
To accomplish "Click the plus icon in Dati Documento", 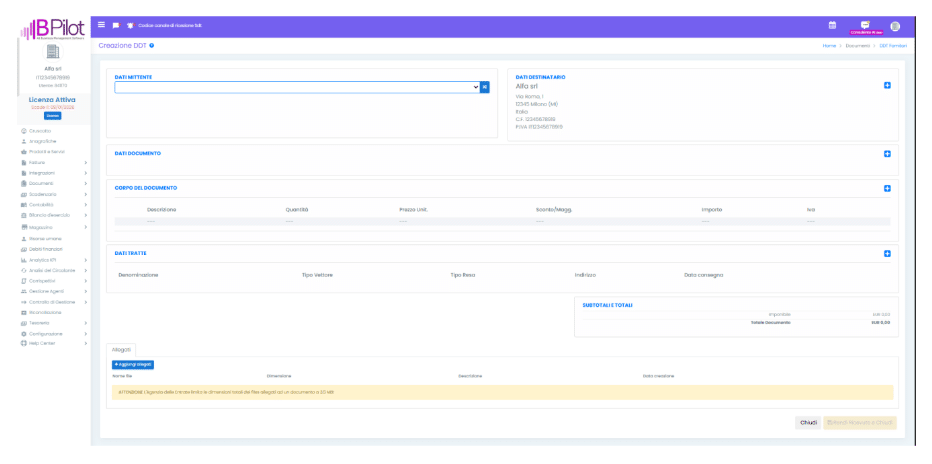I will (x=887, y=154).
